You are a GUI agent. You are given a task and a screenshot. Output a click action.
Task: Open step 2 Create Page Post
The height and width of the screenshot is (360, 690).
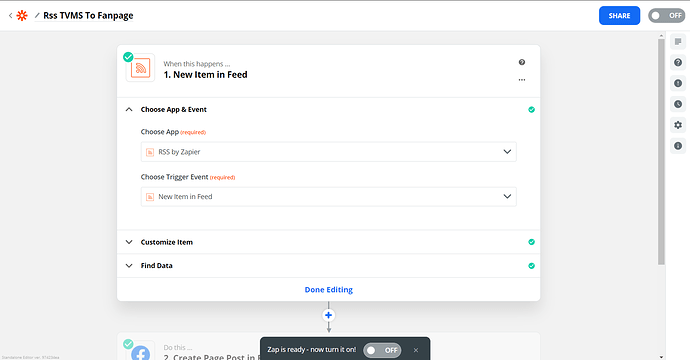[211, 357]
